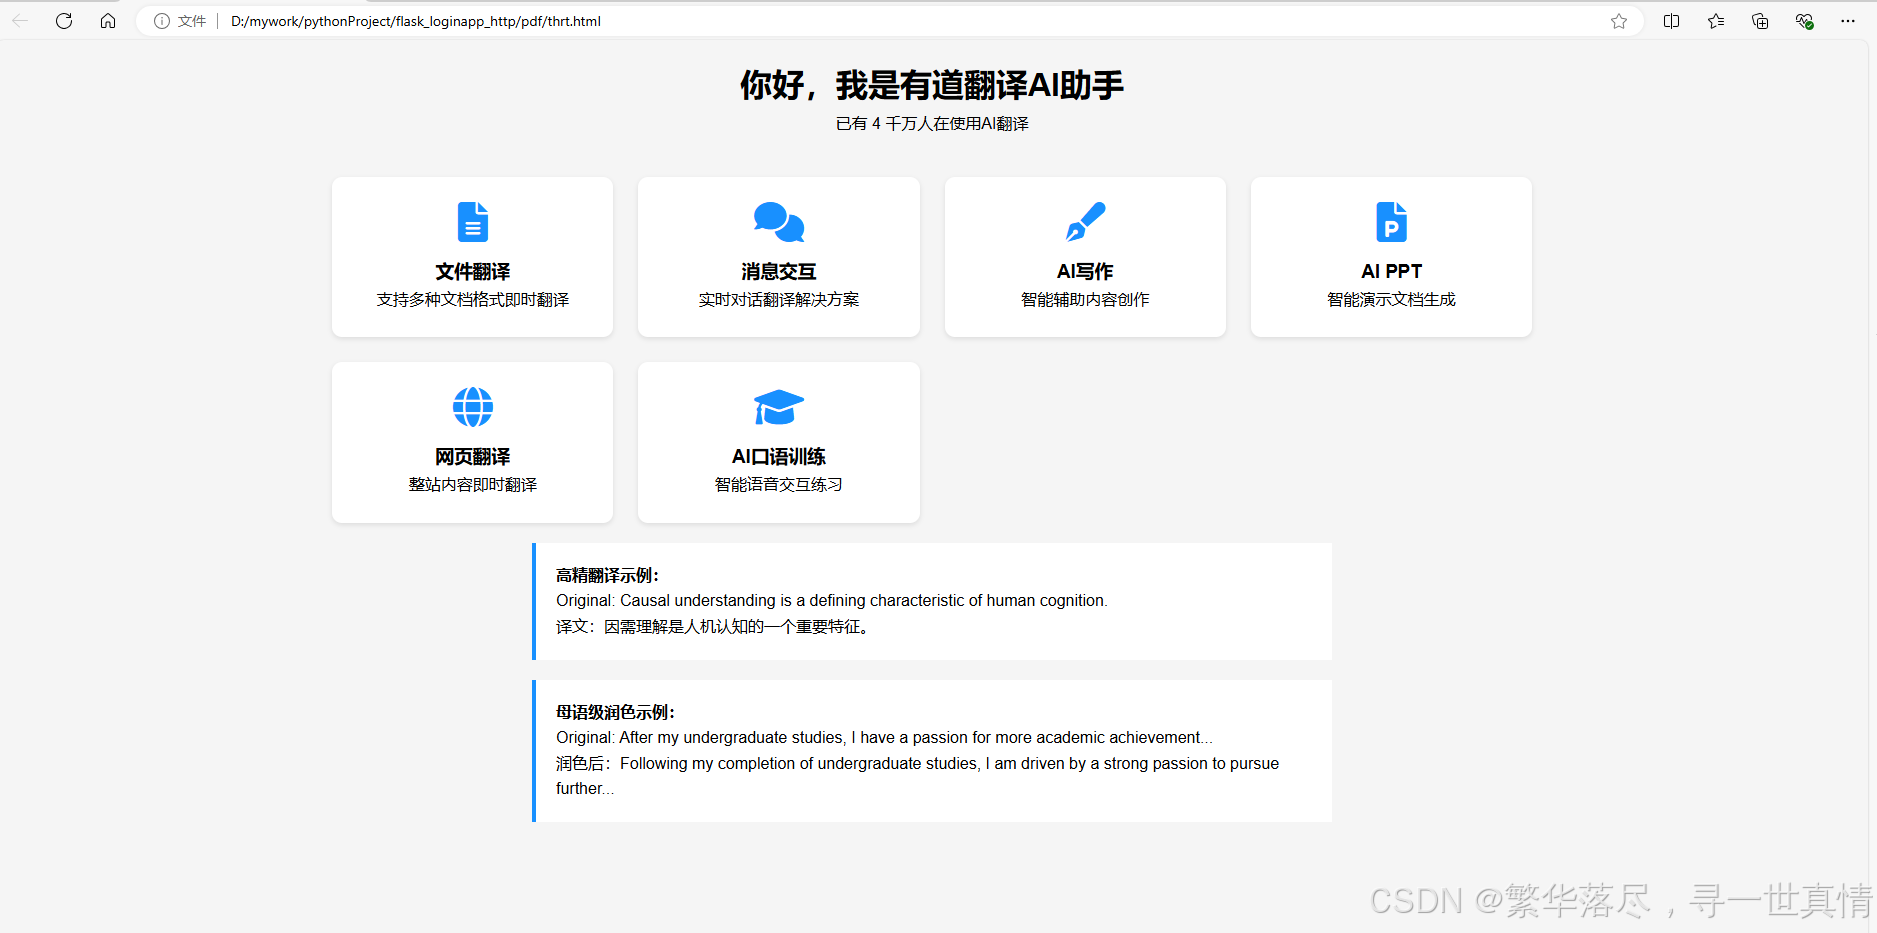This screenshot has height=933, width=1877.
Task: Open browser essentials heart icon
Action: [1804, 21]
